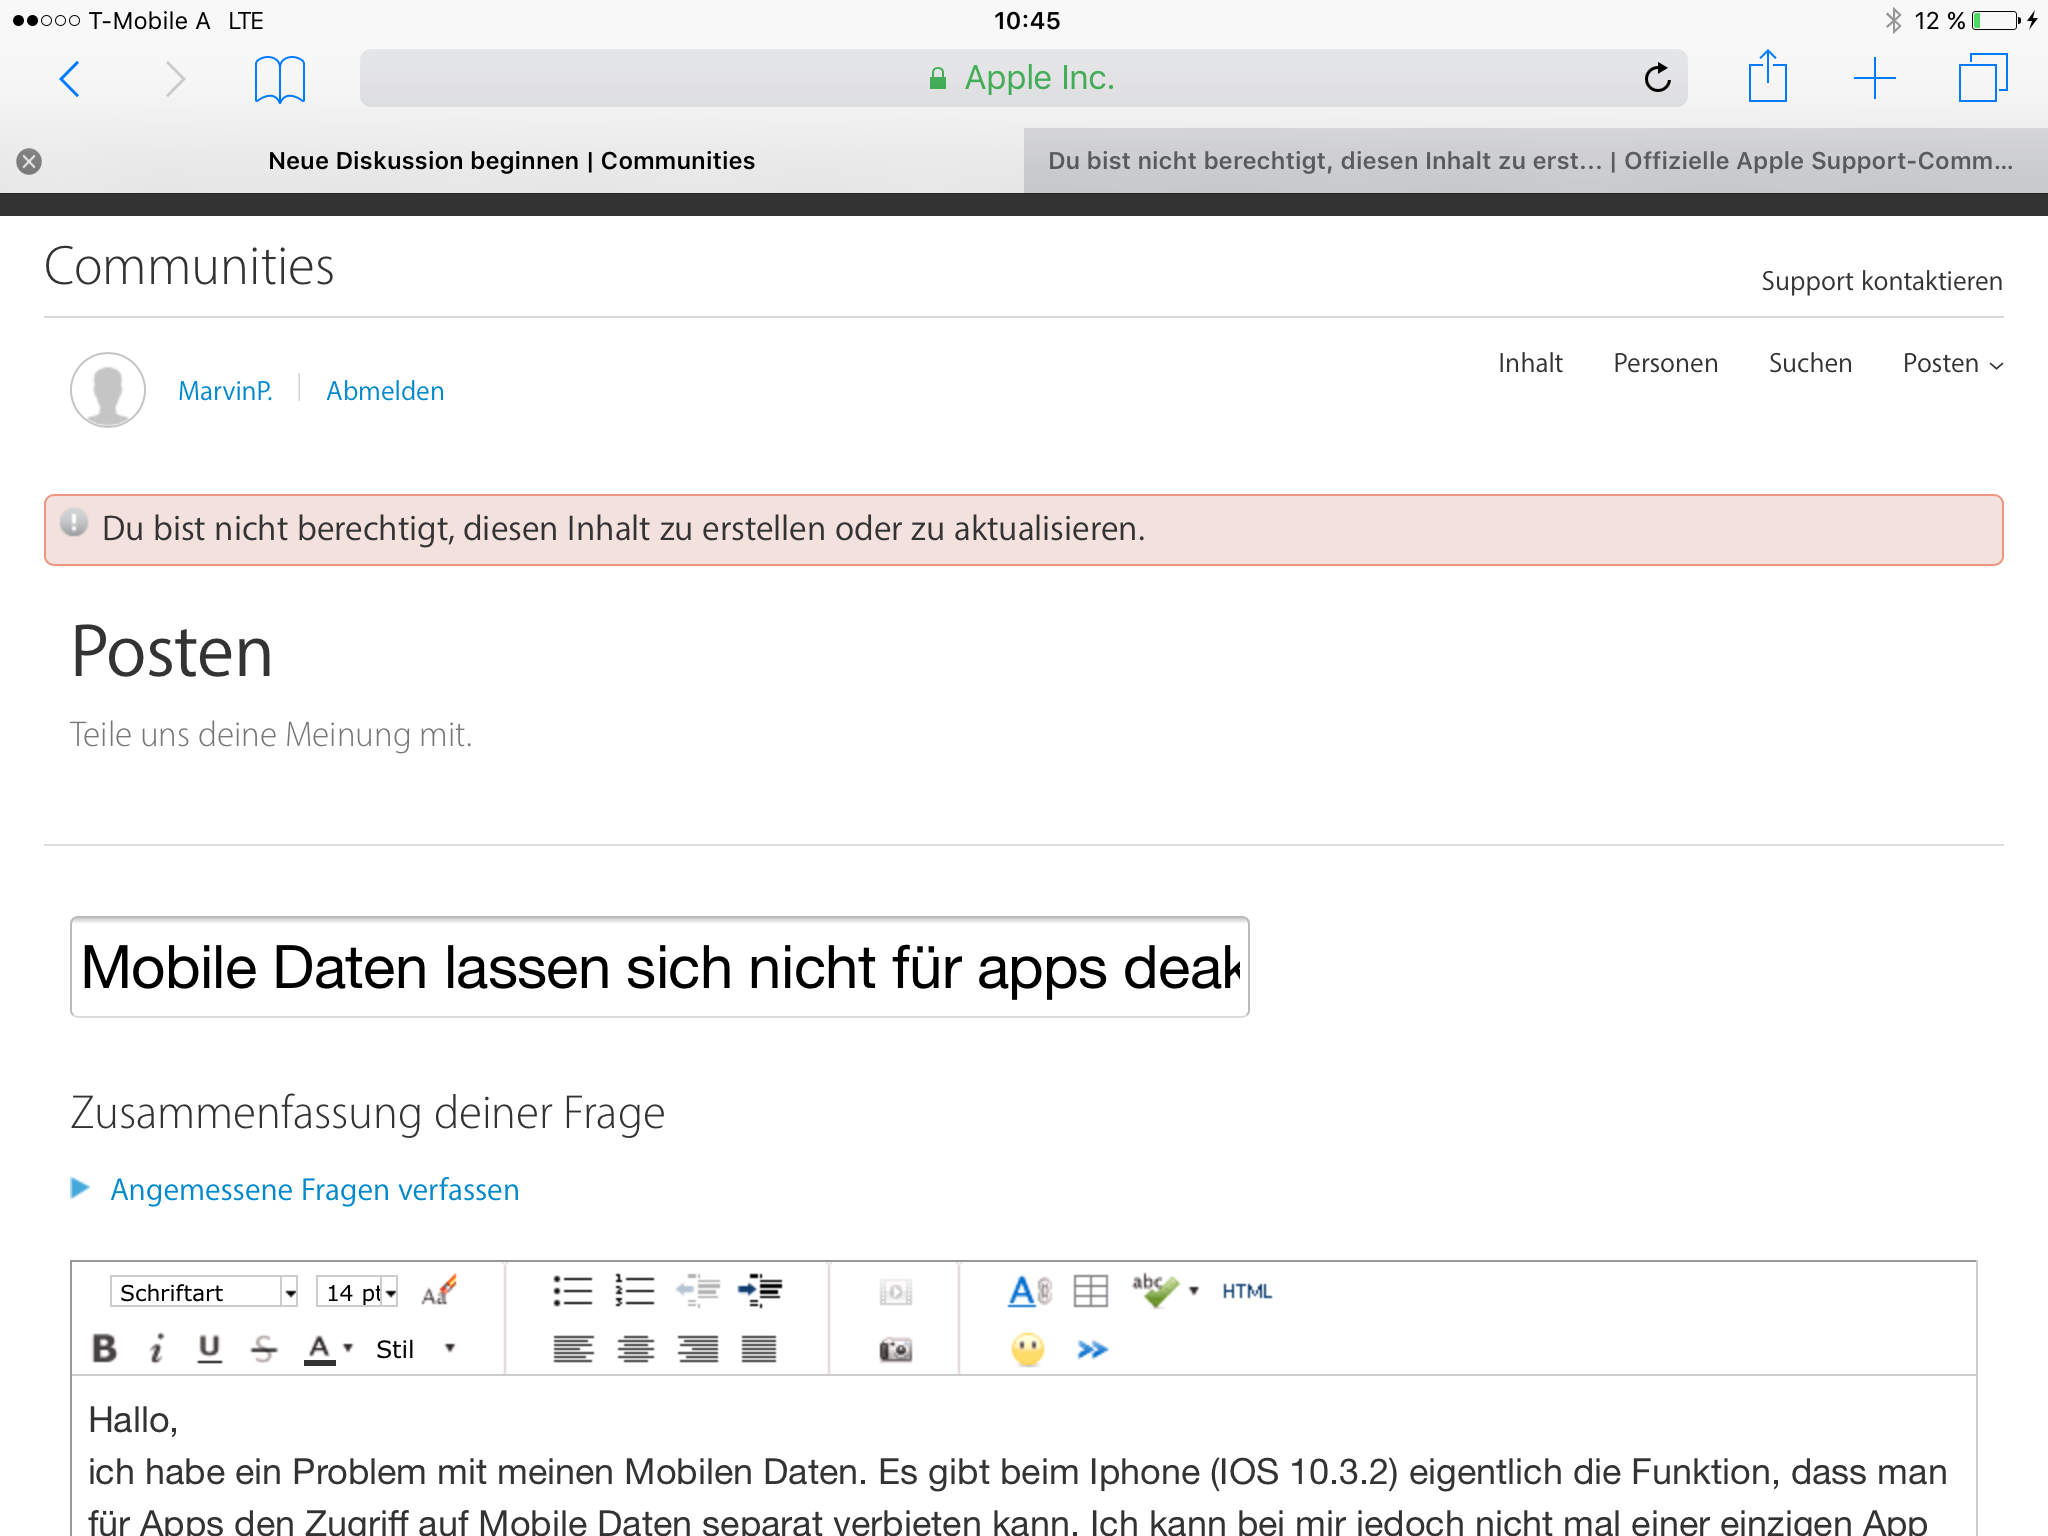Open the 14 pt font size dropdown

tap(357, 1292)
